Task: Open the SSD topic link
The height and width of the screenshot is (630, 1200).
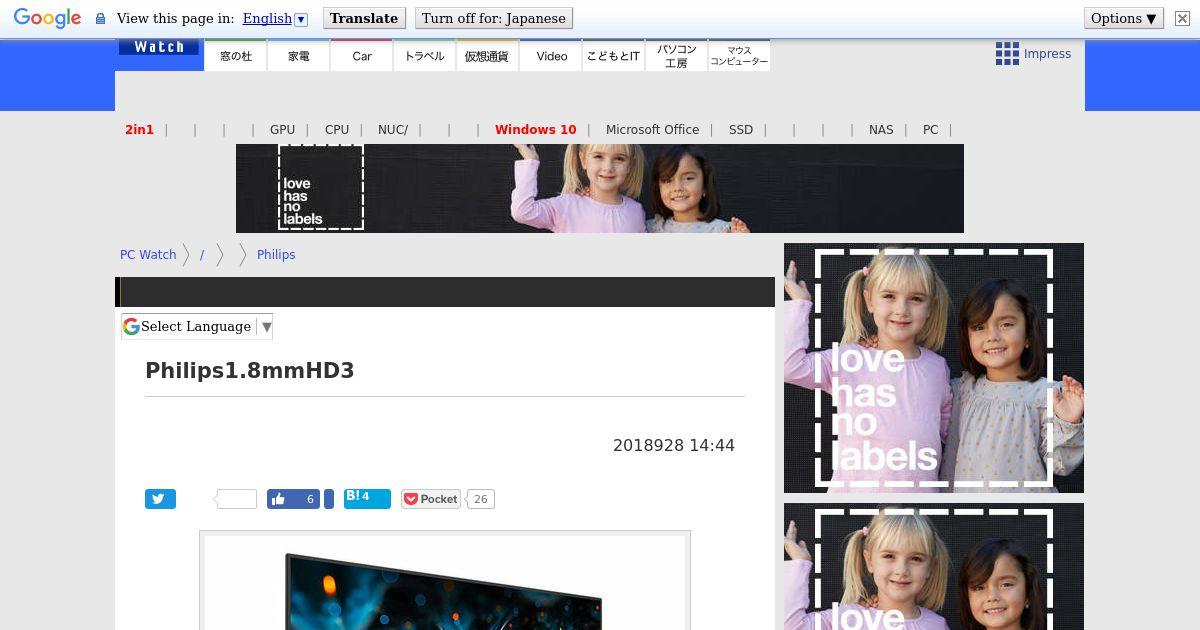Action: (x=741, y=129)
